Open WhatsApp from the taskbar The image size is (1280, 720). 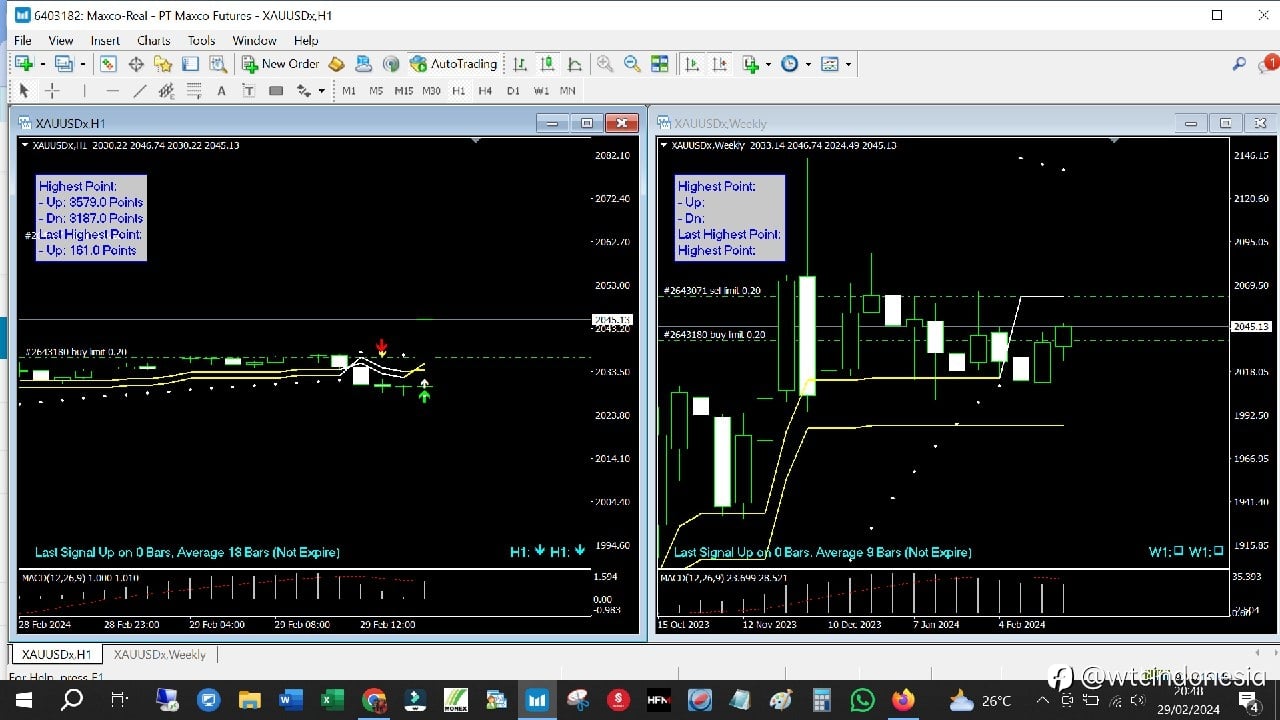coord(862,700)
